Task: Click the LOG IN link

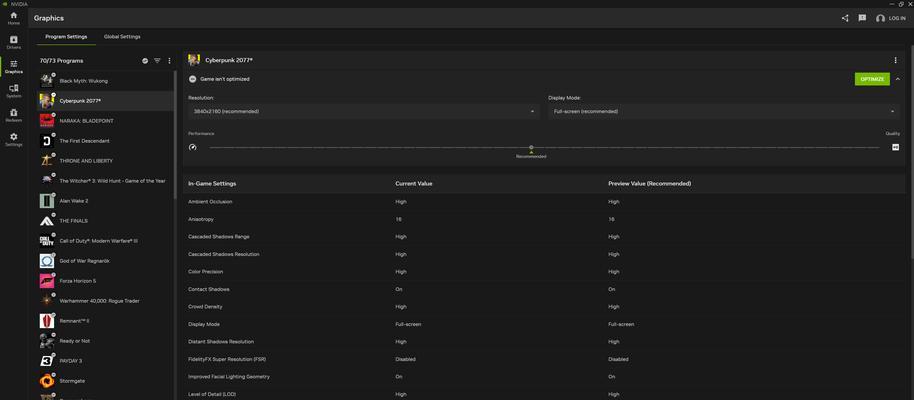Action: coord(897,19)
